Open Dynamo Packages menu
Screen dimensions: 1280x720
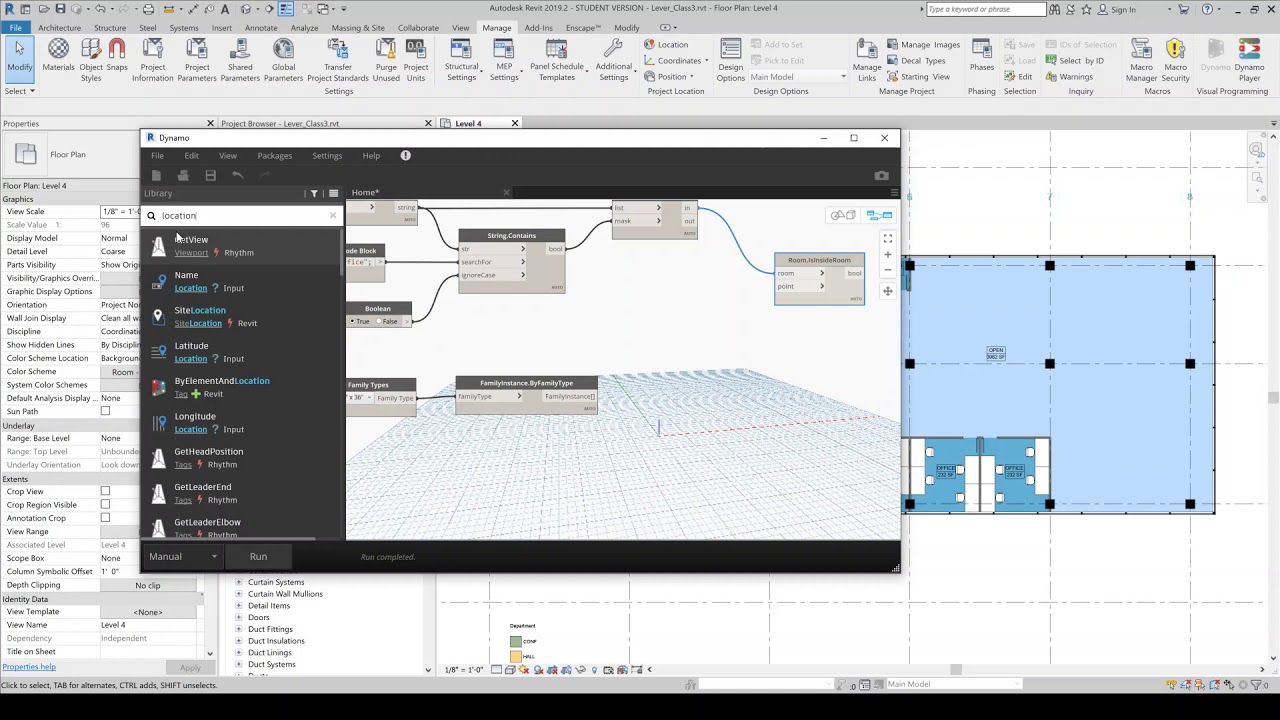tap(274, 156)
